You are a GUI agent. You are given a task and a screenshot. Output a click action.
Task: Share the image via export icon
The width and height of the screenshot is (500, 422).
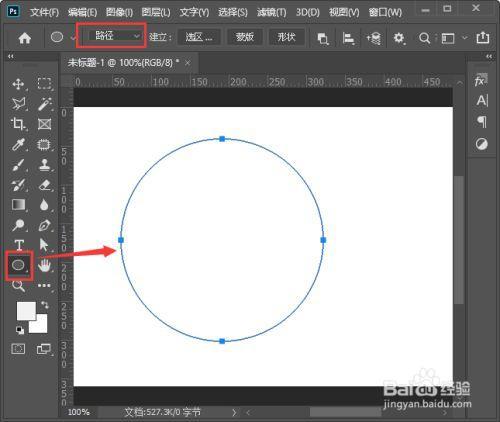point(483,38)
